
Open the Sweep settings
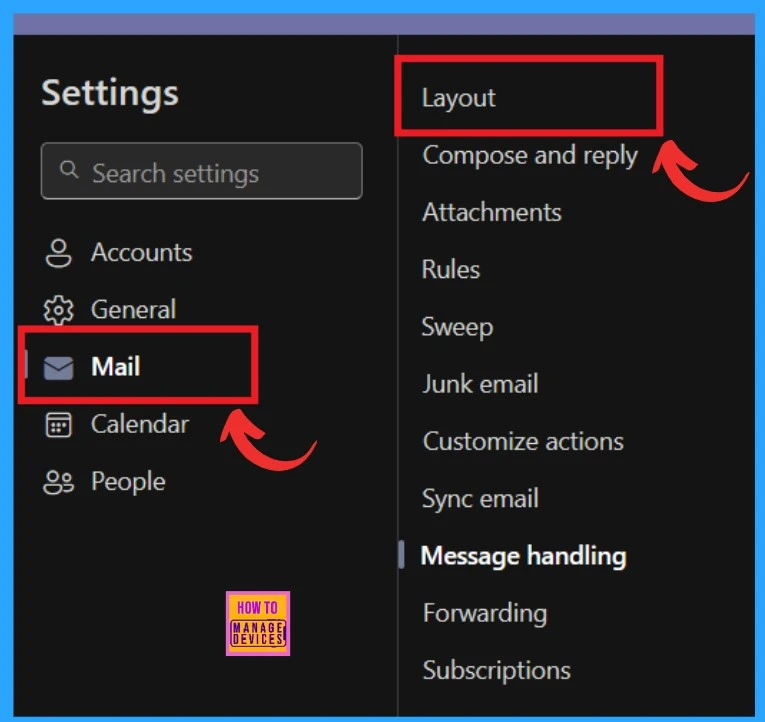[457, 327]
